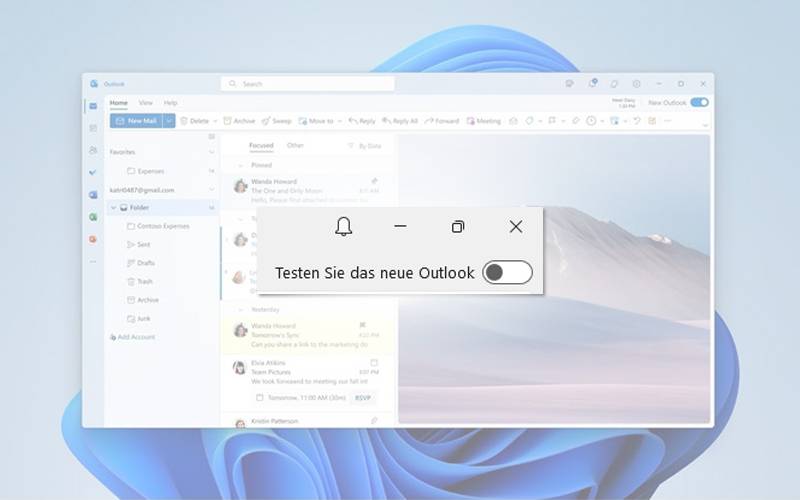The height and width of the screenshot is (500, 800).
Task: Open notifications via the large bell icon
Action: tap(343, 227)
